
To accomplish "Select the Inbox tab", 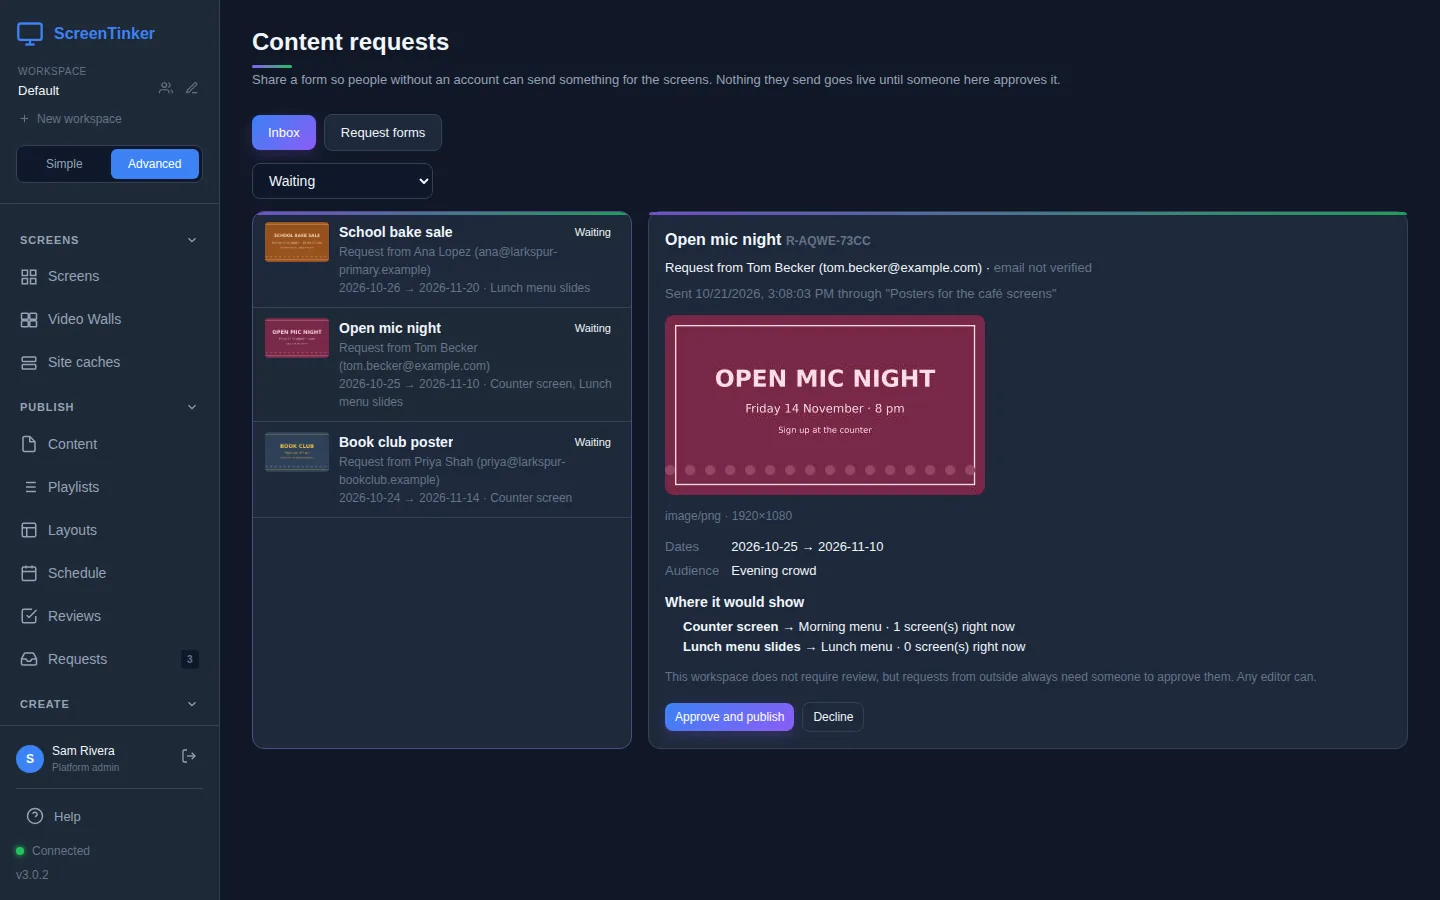I will point(284,133).
